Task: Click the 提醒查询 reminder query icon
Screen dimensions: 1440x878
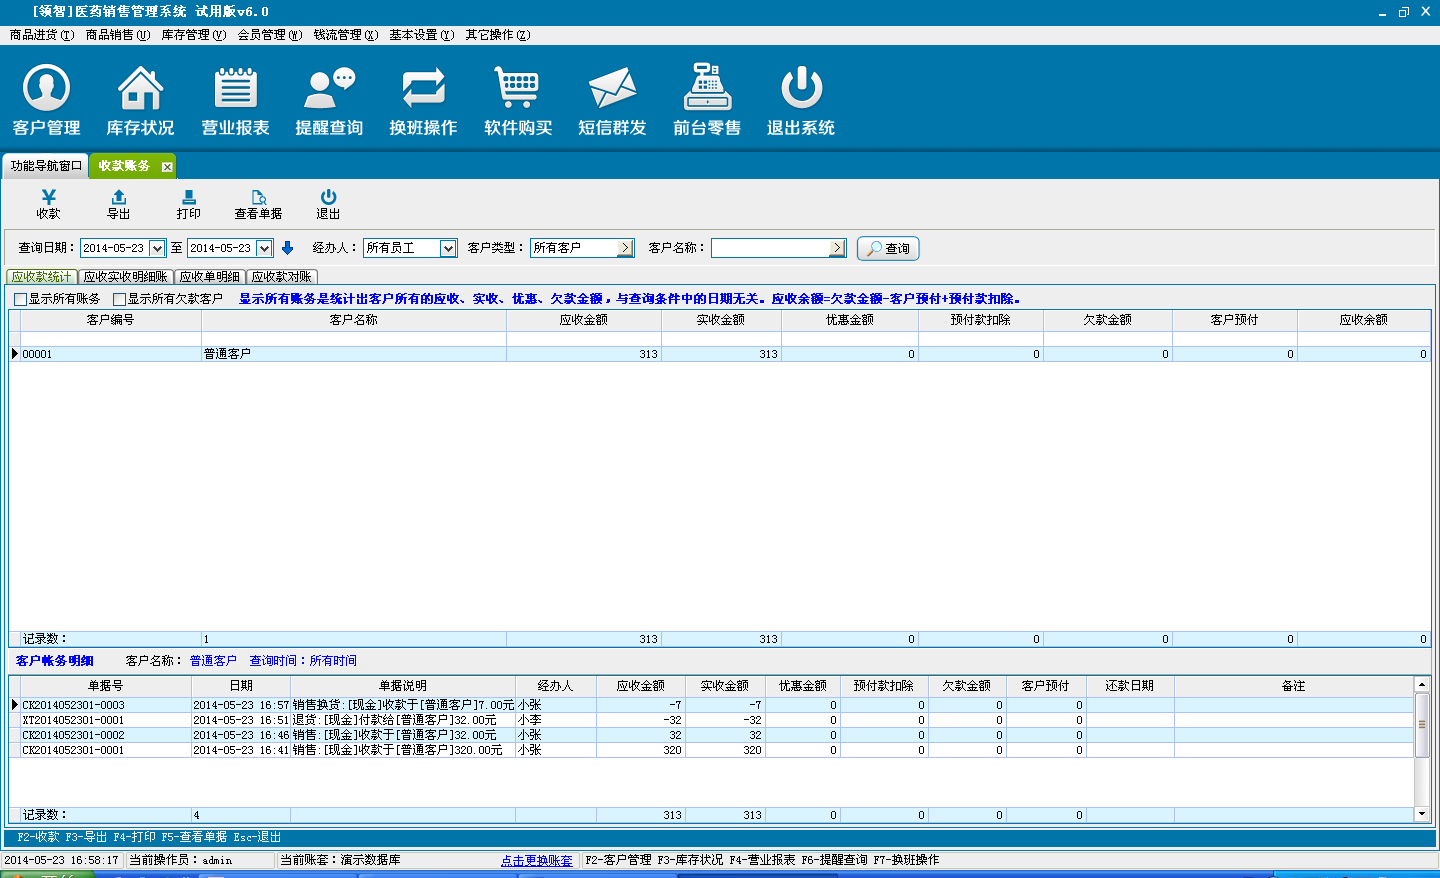Action: pos(329,100)
